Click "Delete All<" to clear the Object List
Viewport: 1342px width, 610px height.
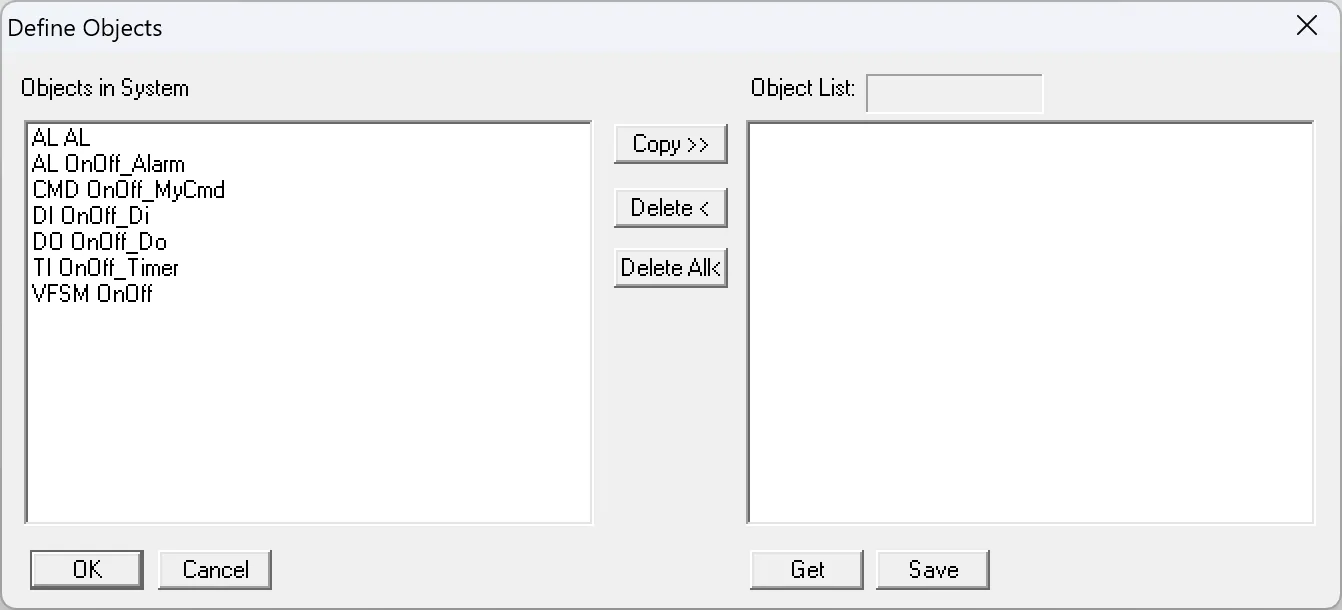point(670,267)
